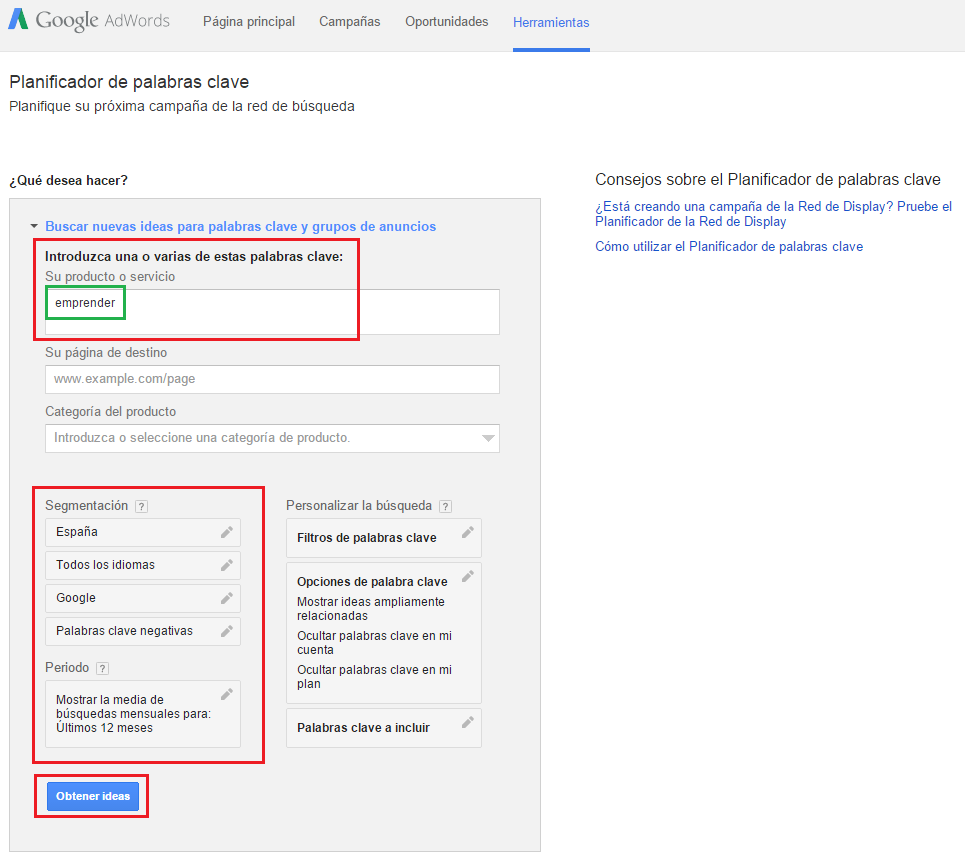965x868 pixels.
Task: Open the Palabras clave a incluir box
Action: click(383, 728)
